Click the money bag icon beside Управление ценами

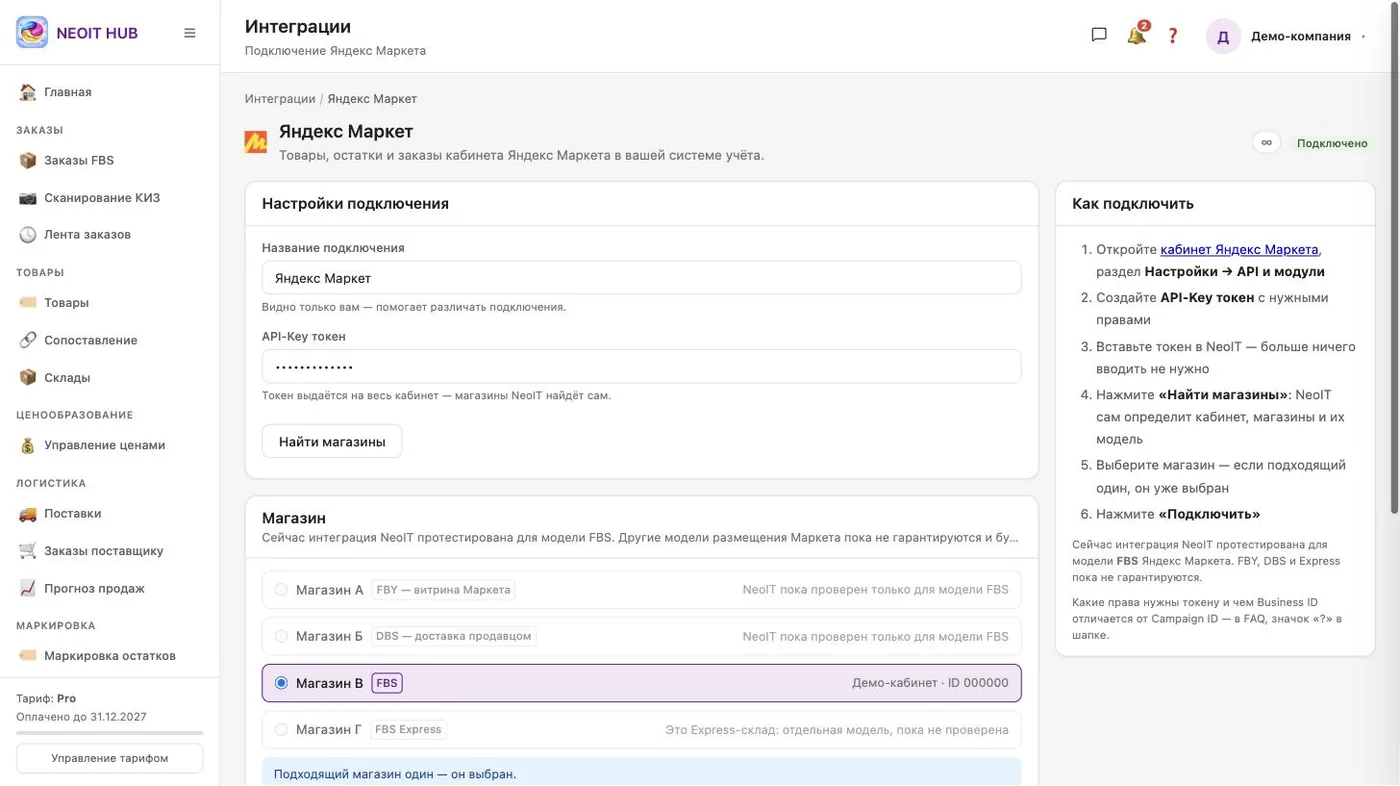tap(28, 446)
